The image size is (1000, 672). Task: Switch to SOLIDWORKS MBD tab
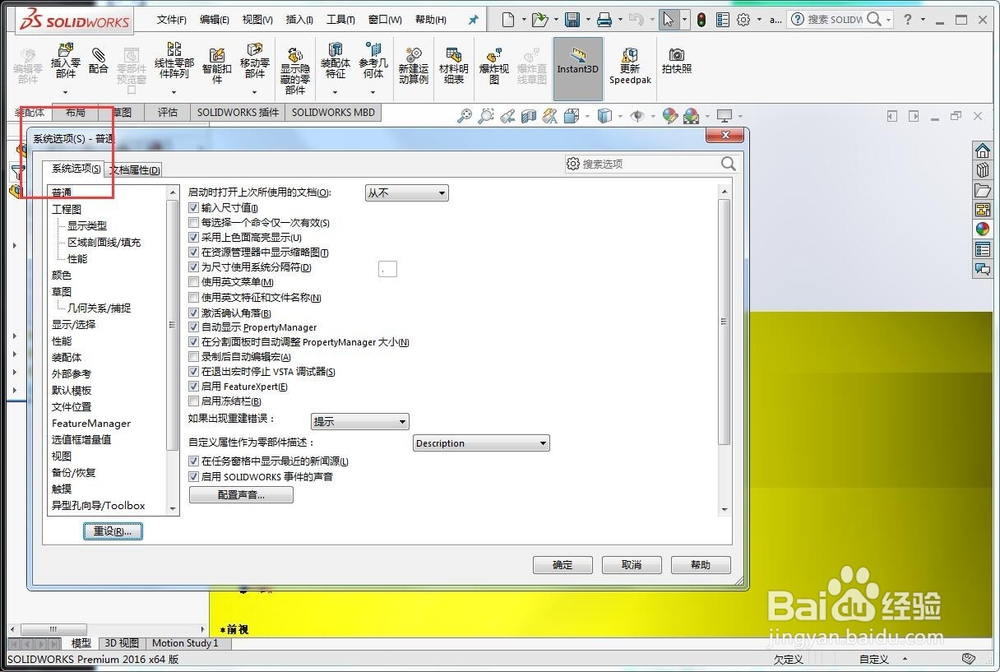(334, 112)
